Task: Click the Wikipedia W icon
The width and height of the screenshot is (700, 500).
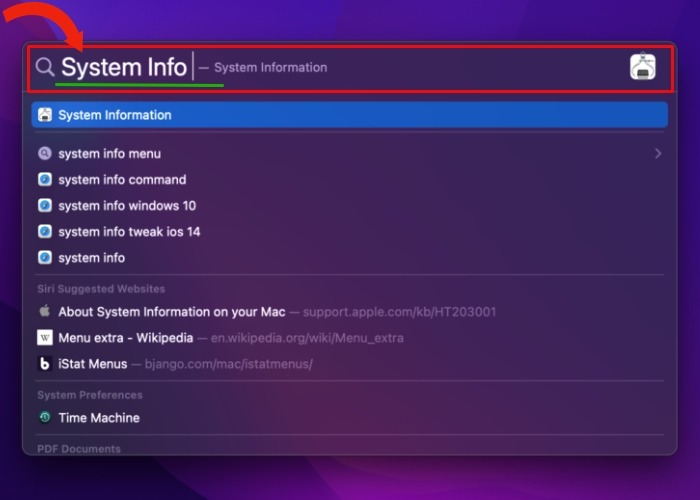Action: (45, 338)
